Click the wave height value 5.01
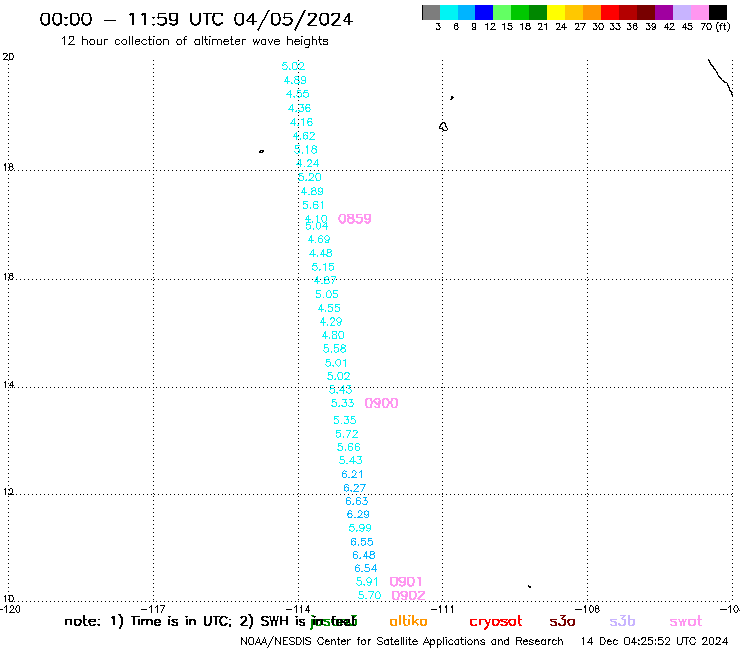Screen dimensions: 740x650 coord(336,363)
